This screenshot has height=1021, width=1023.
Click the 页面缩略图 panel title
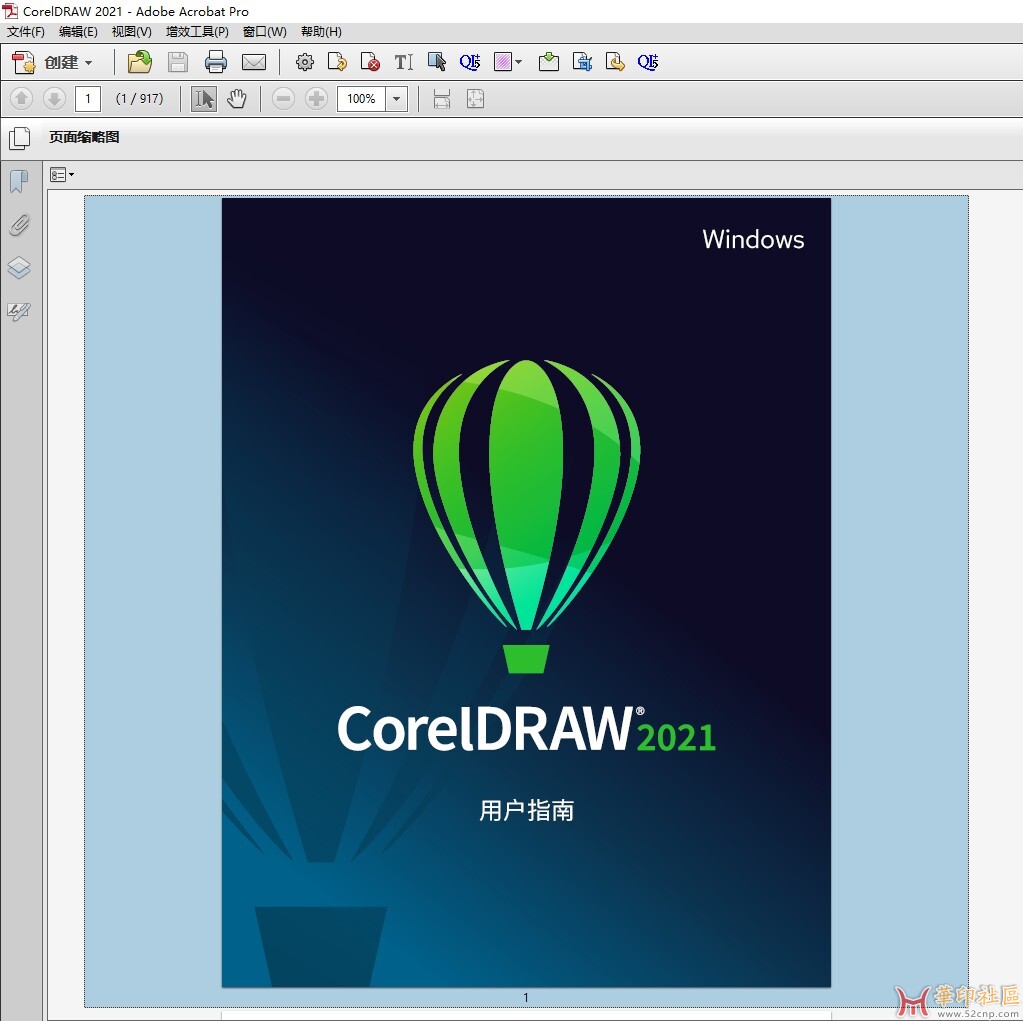click(x=84, y=137)
